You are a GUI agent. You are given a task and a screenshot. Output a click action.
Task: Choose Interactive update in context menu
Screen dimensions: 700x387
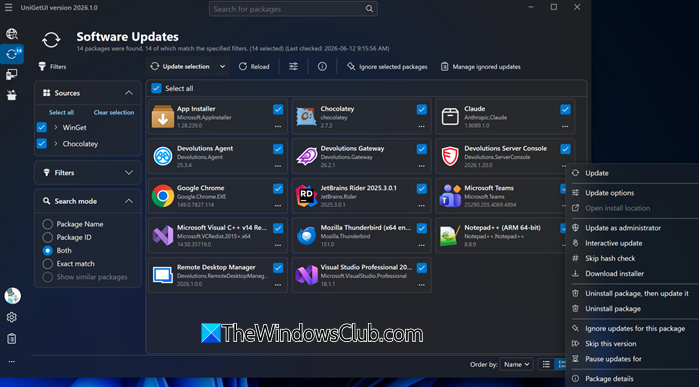[x=633, y=243]
